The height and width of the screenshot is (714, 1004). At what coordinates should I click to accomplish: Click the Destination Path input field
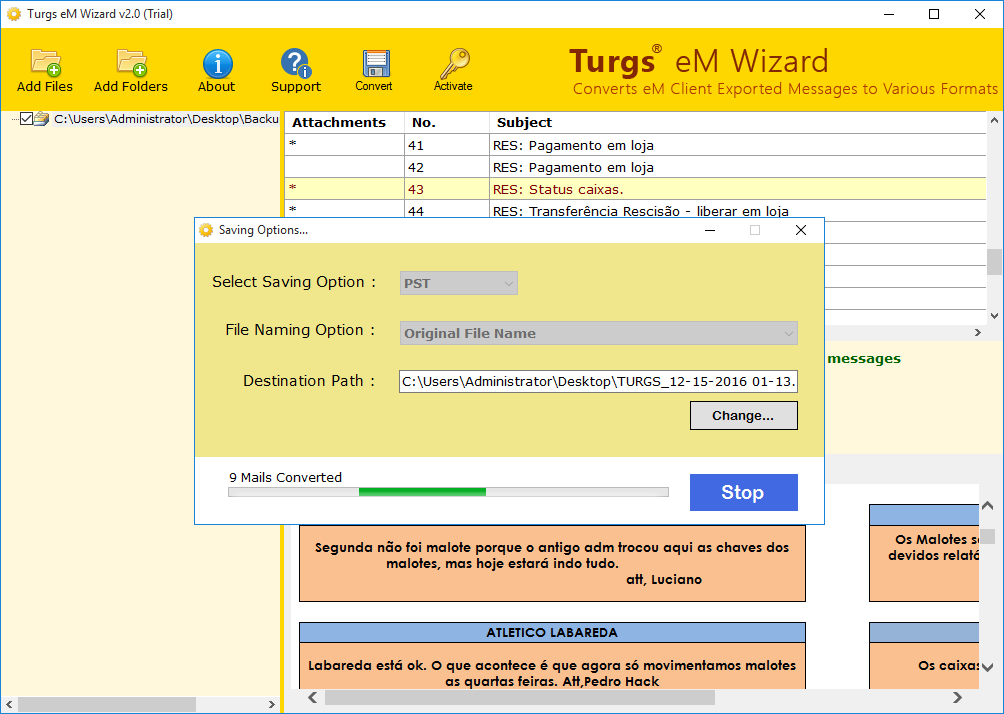(598, 382)
